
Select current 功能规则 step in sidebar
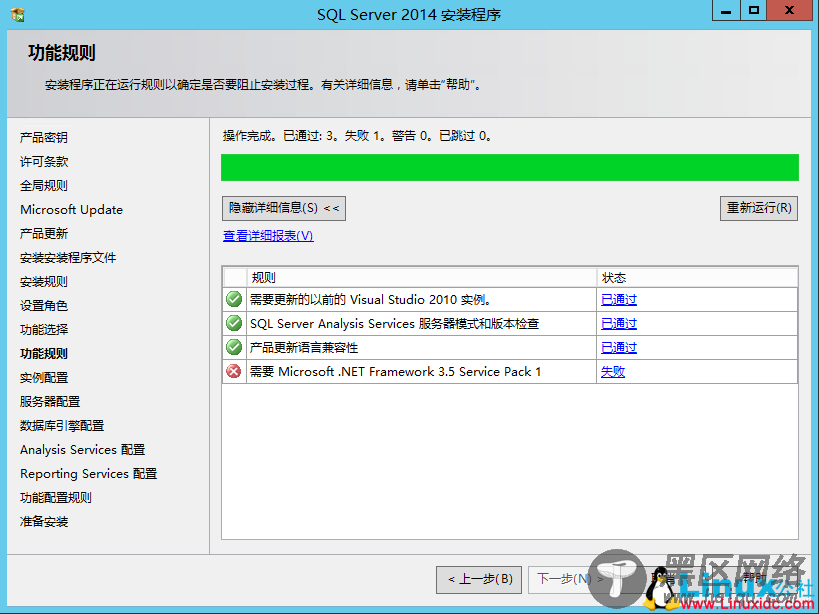(44, 353)
